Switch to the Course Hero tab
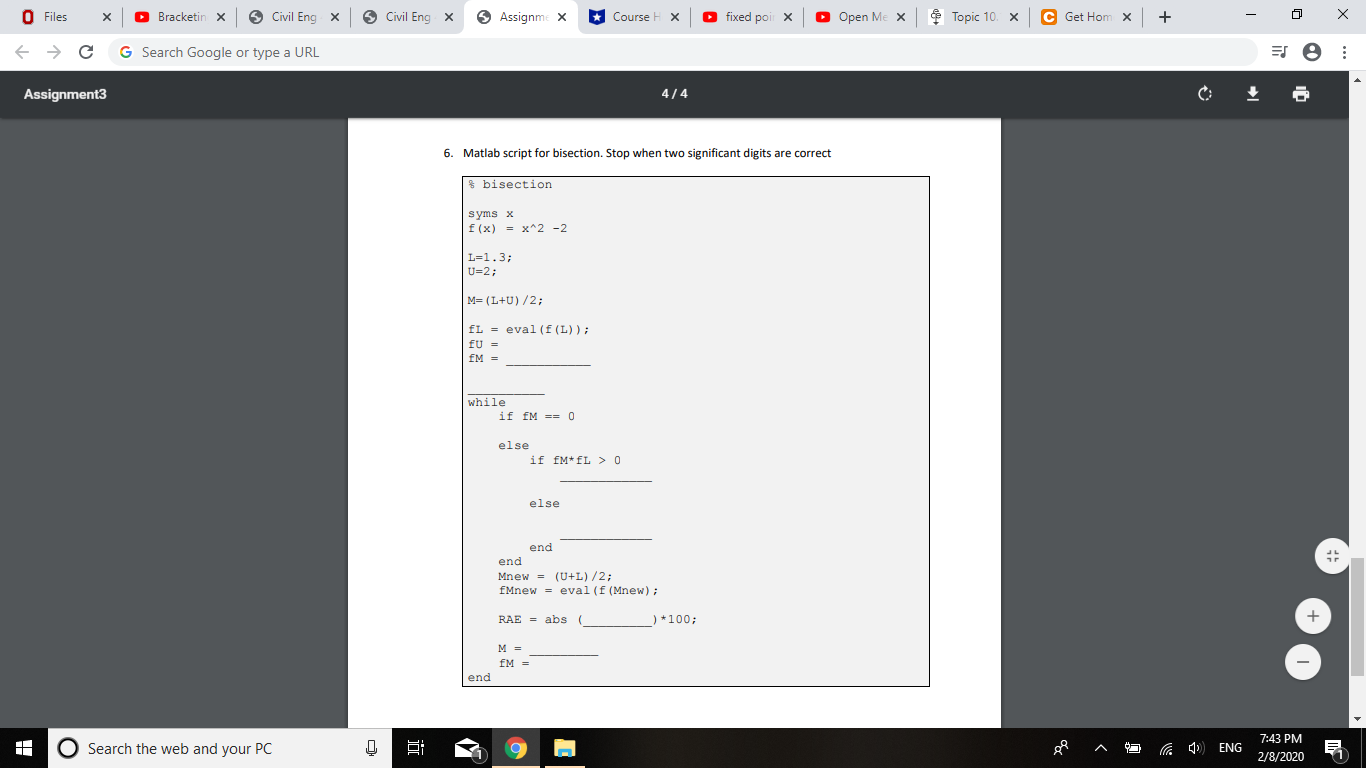 (634, 17)
